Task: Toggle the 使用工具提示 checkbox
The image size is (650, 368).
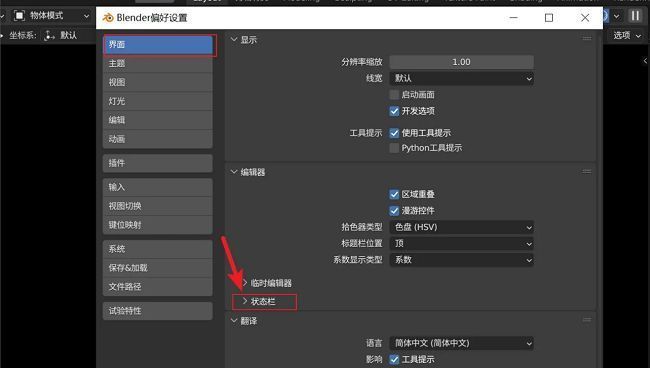Action: tap(394, 133)
